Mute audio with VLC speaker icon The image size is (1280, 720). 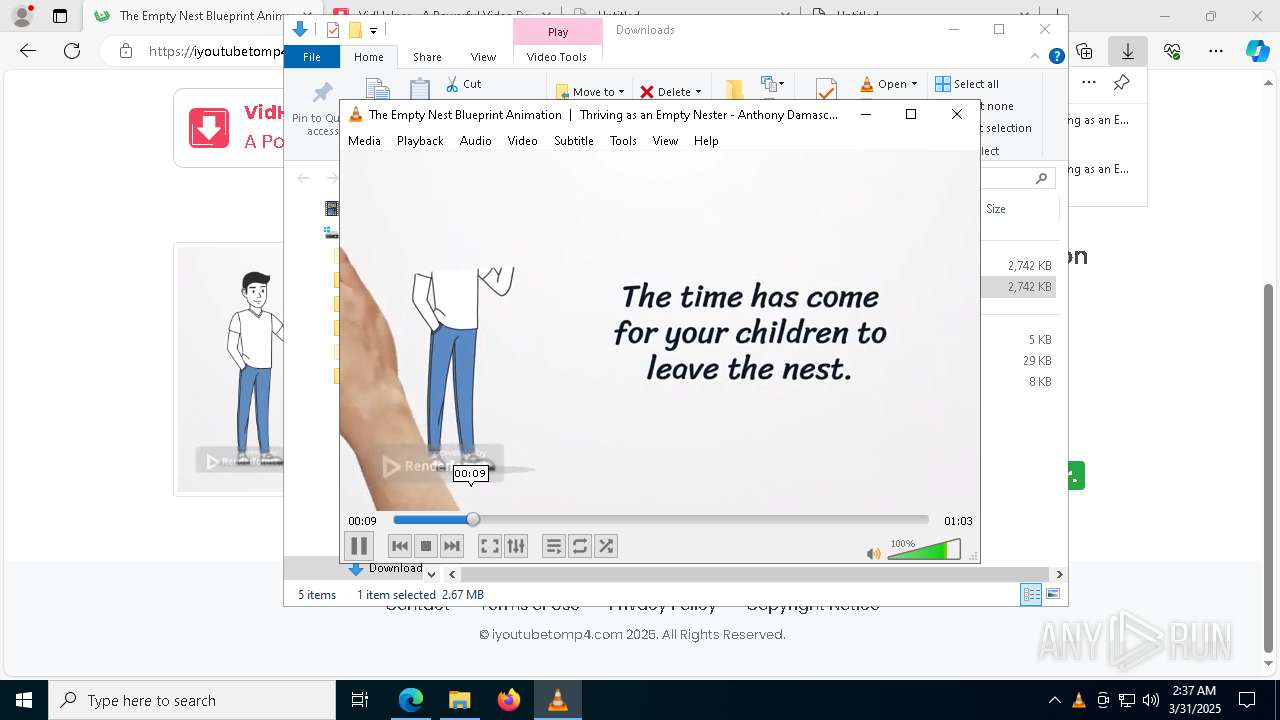click(x=873, y=553)
